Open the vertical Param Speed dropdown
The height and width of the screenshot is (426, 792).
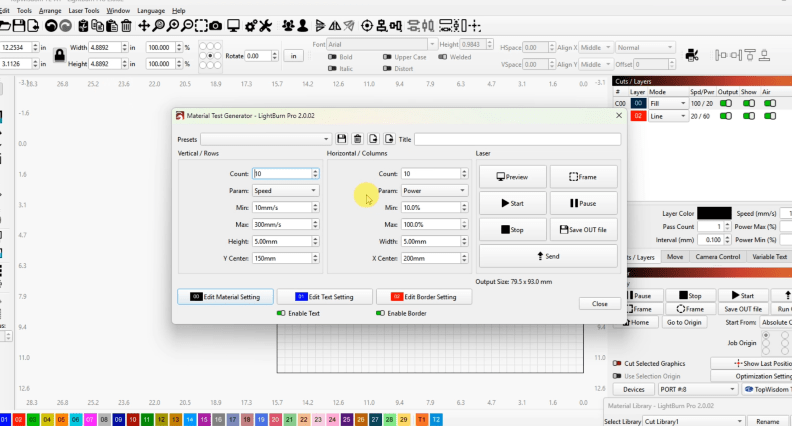click(285, 190)
